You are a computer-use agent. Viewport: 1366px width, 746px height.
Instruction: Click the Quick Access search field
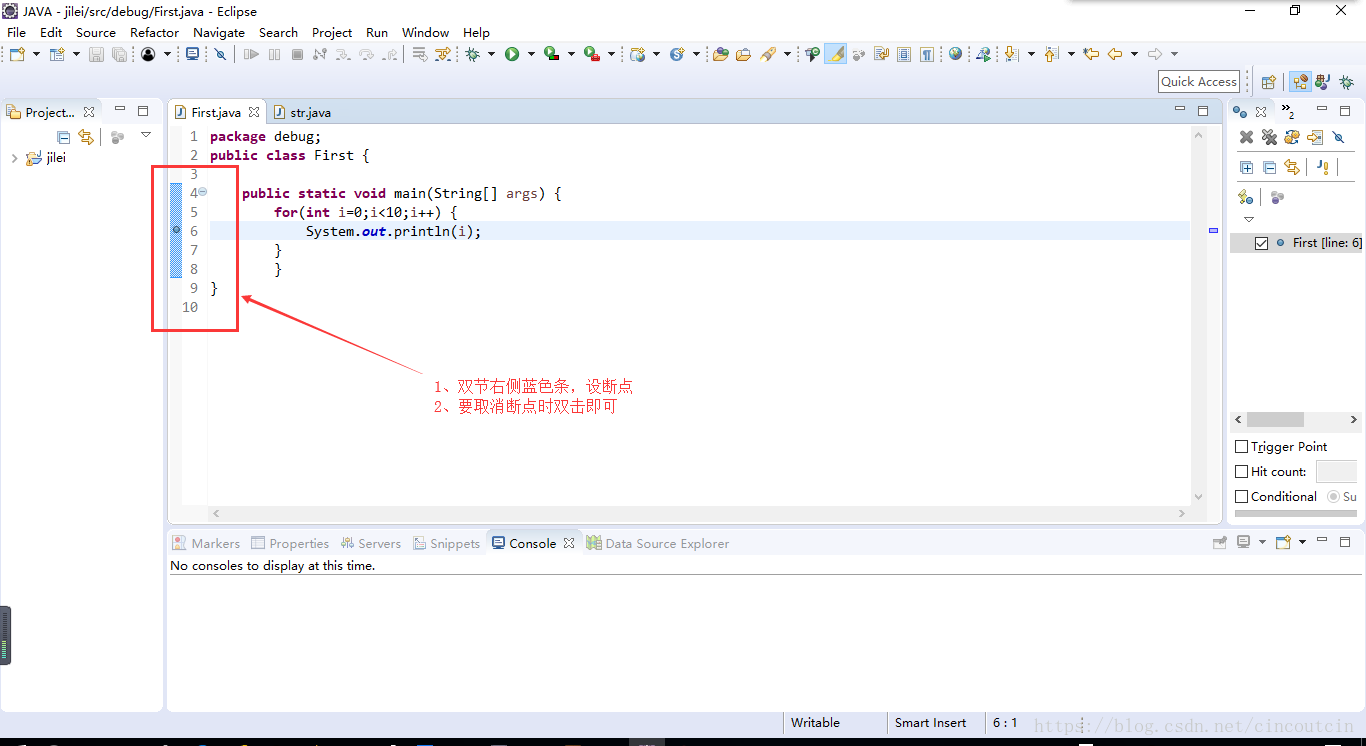pyautogui.click(x=1199, y=82)
